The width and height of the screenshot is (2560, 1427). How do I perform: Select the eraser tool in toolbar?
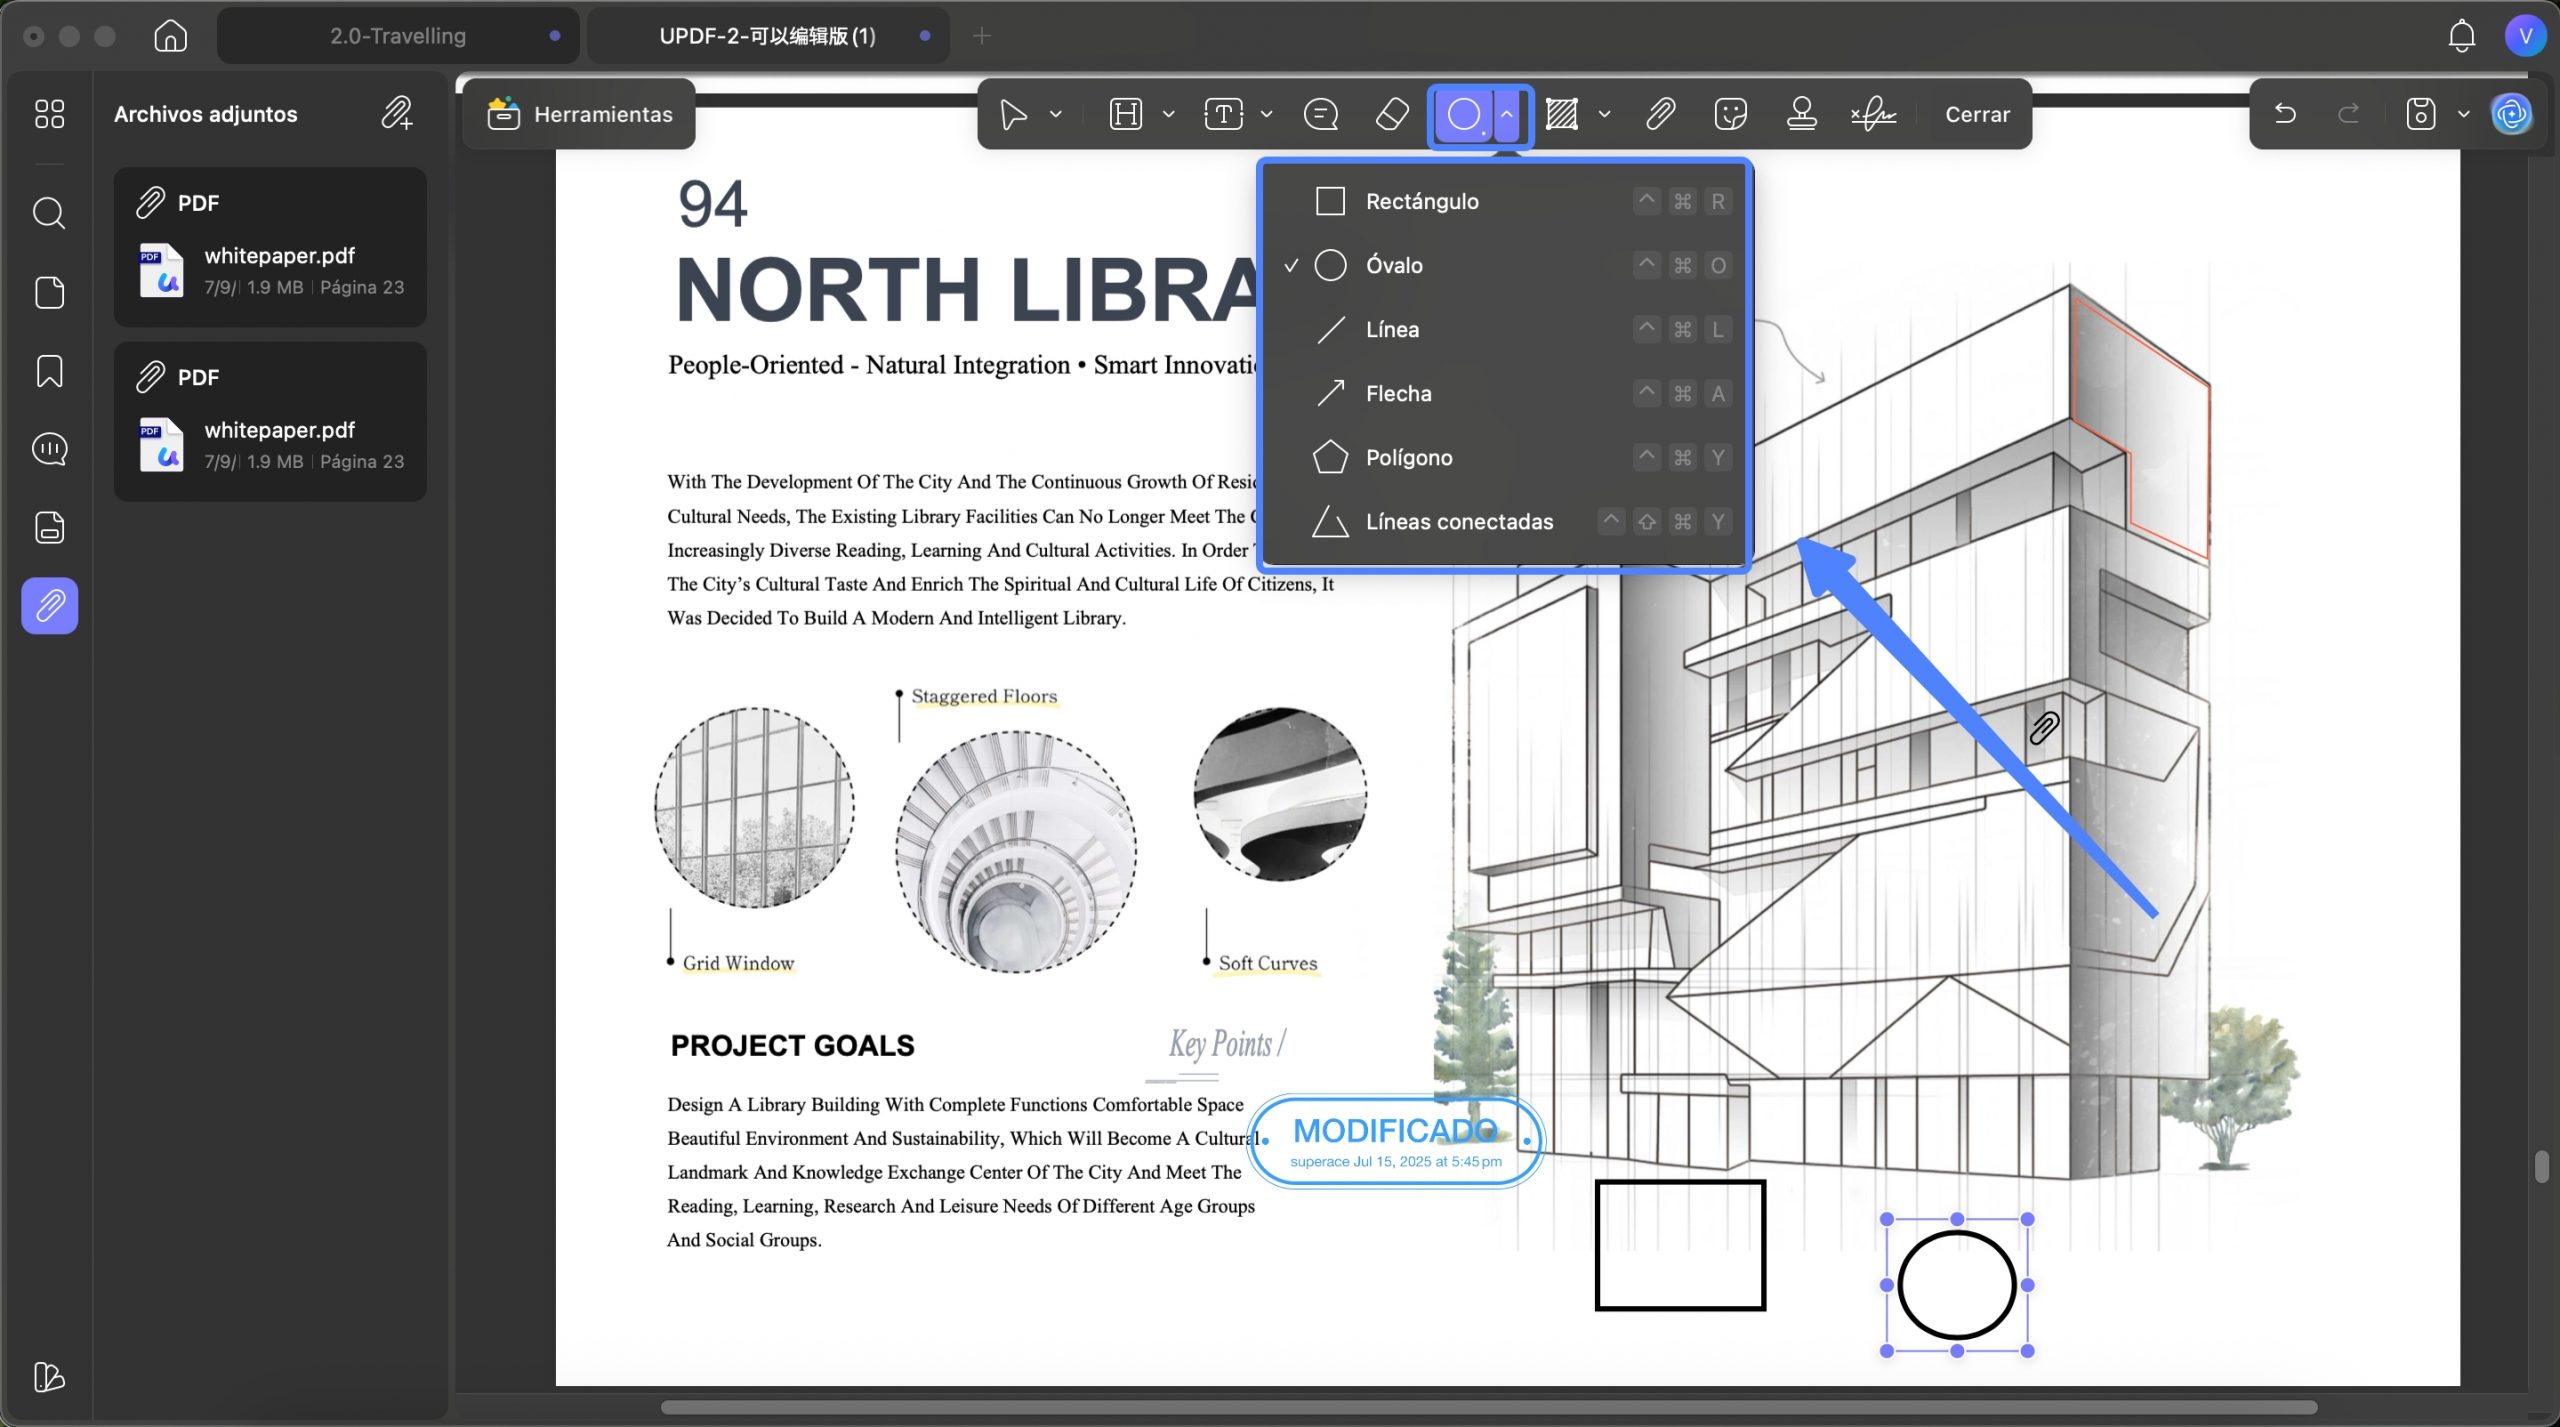click(x=1392, y=114)
